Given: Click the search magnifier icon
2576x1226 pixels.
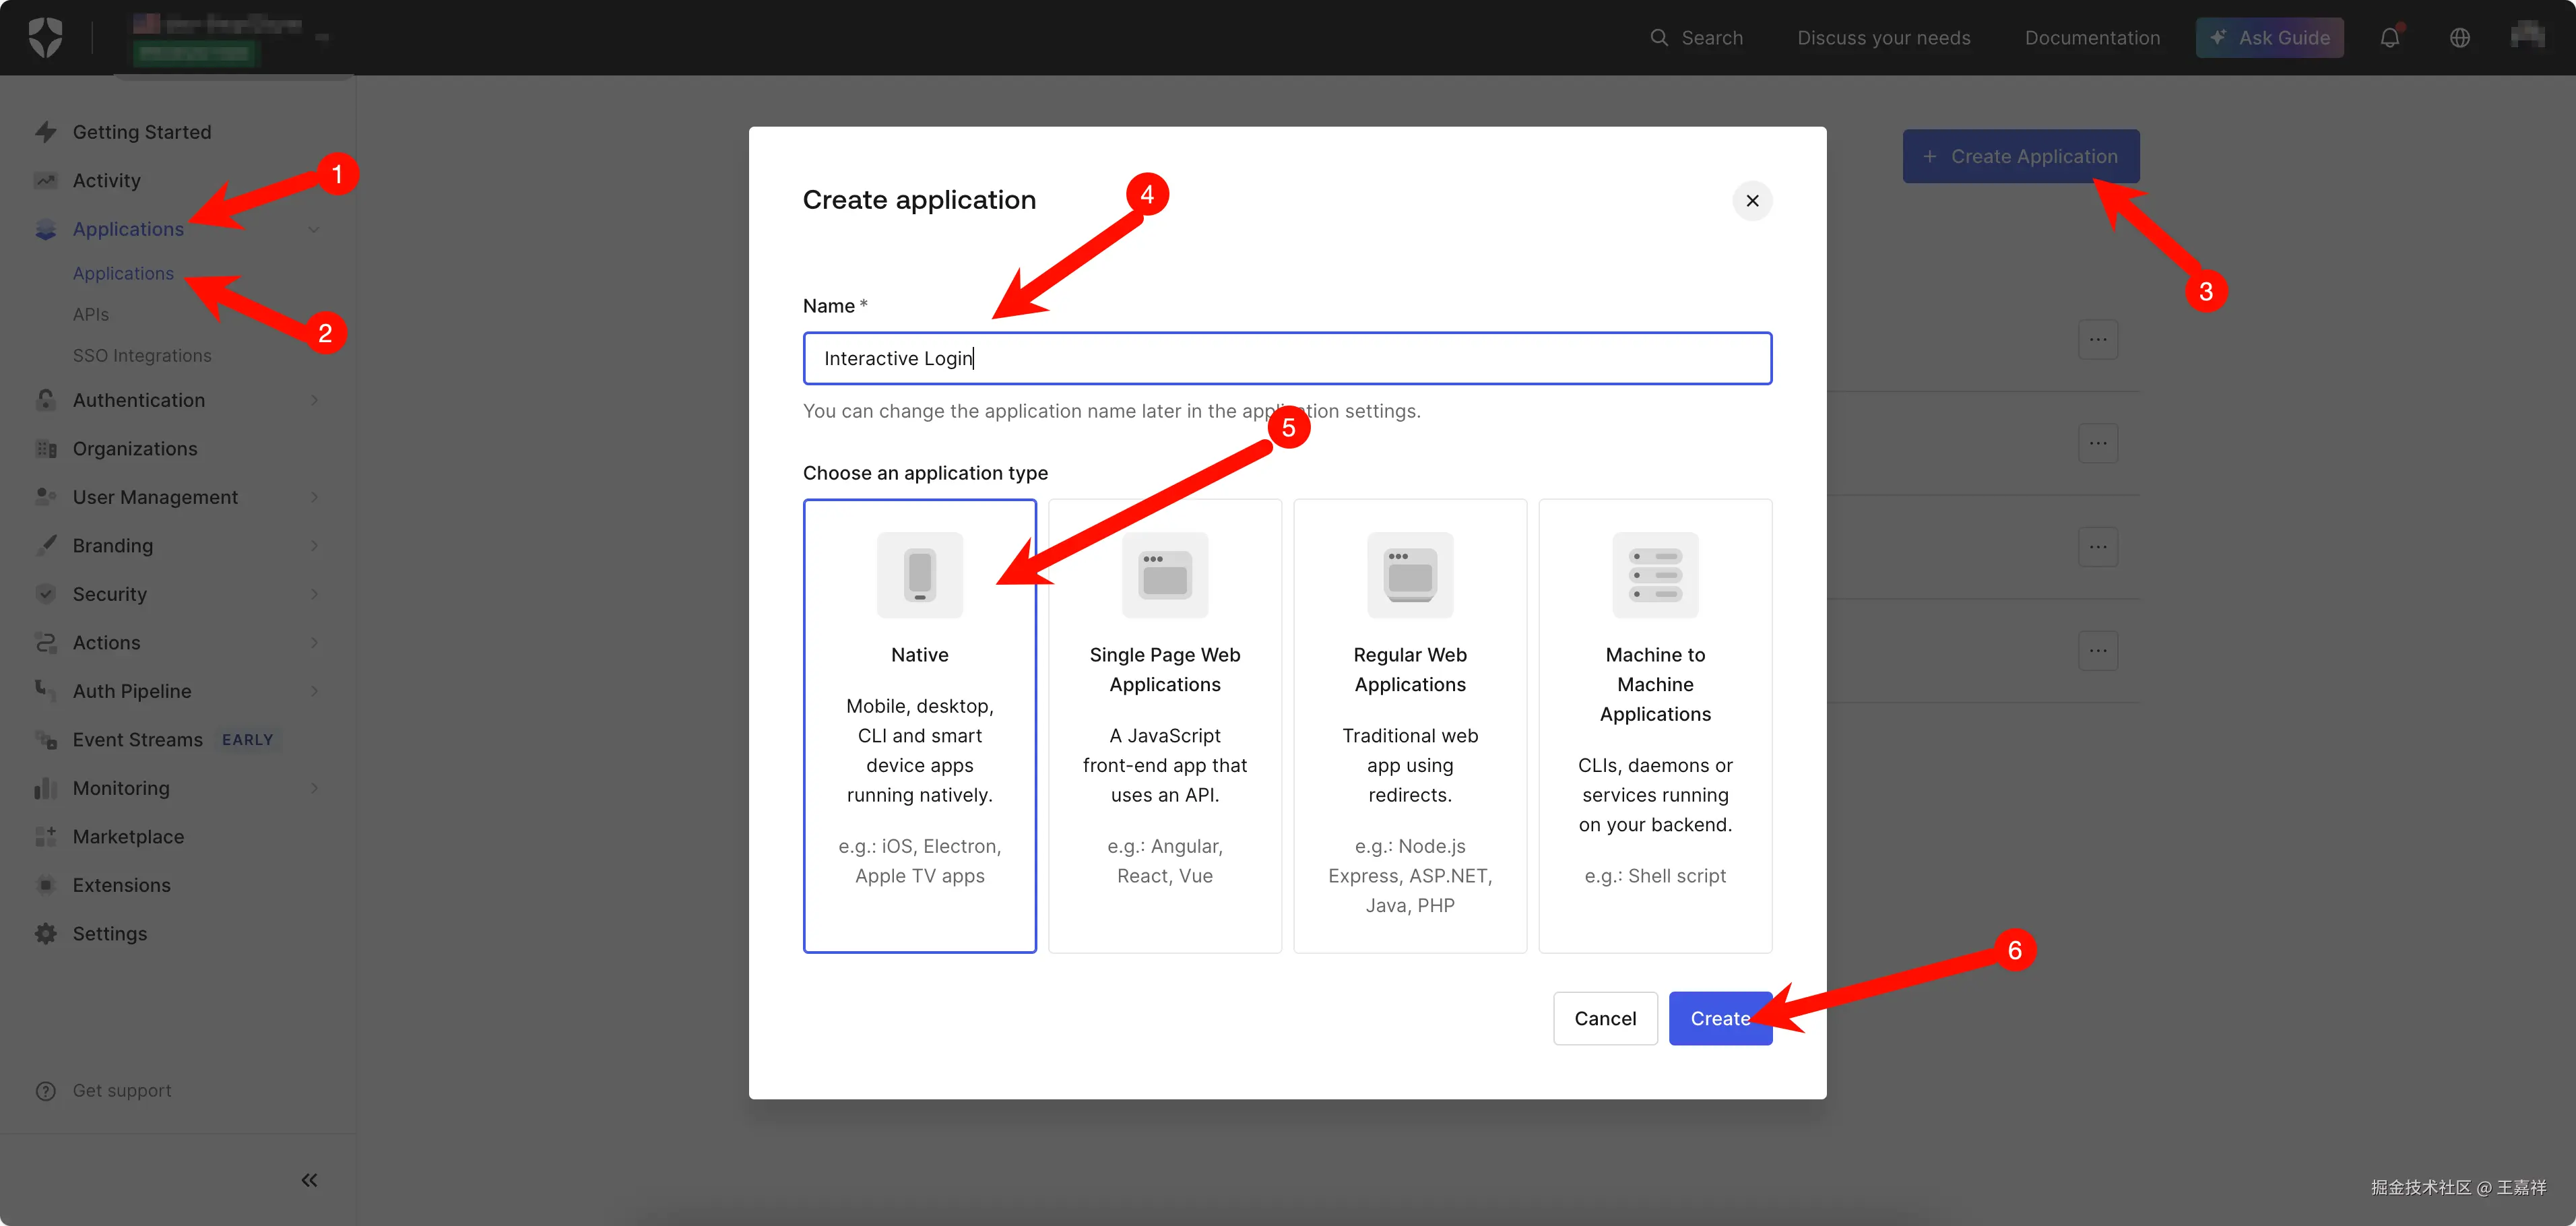Looking at the screenshot, I should click(1658, 38).
